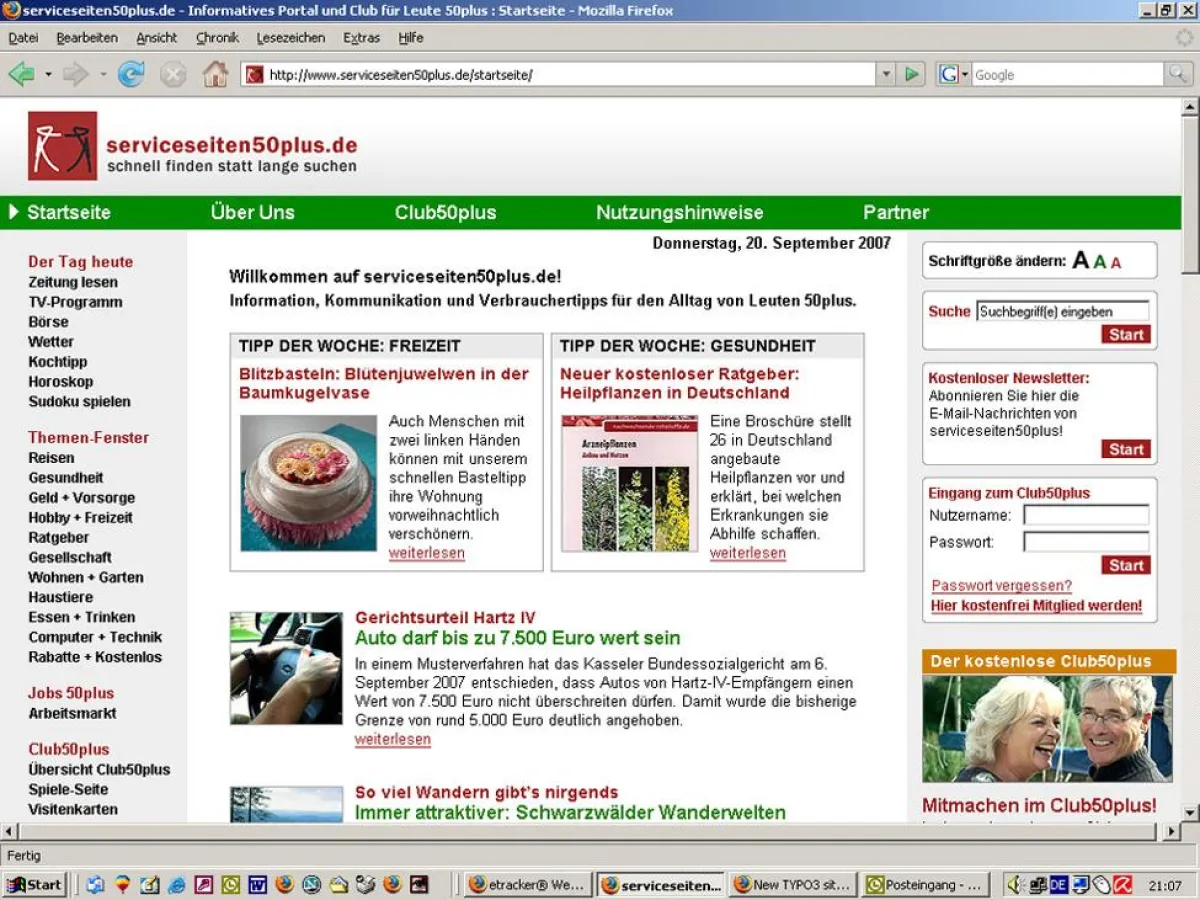1200x900 pixels.
Task: Click the serviceseiten50plus golfer logo
Action: (60, 145)
